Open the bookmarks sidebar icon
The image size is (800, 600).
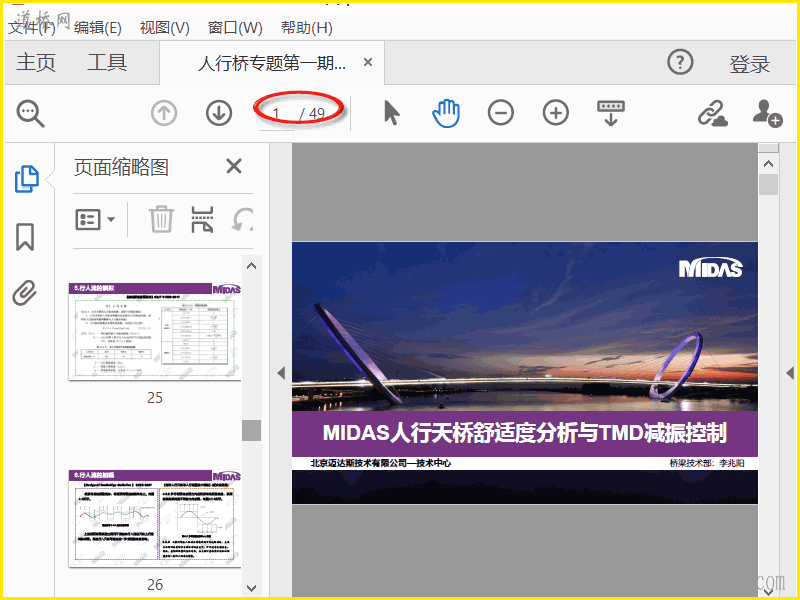point(25,237)
